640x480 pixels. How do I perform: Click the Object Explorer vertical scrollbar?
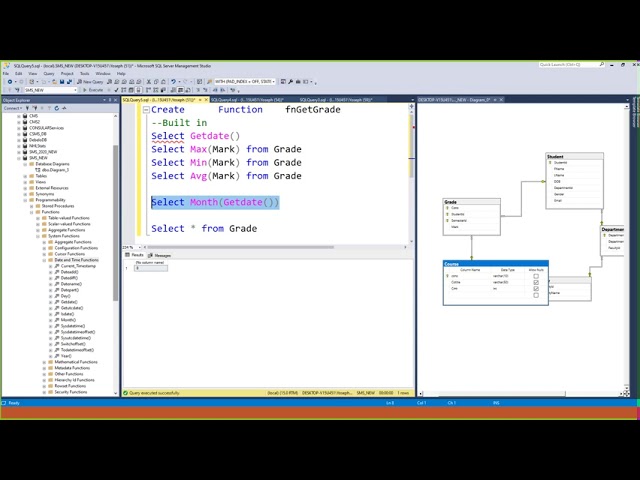click(x=116, y=224)
